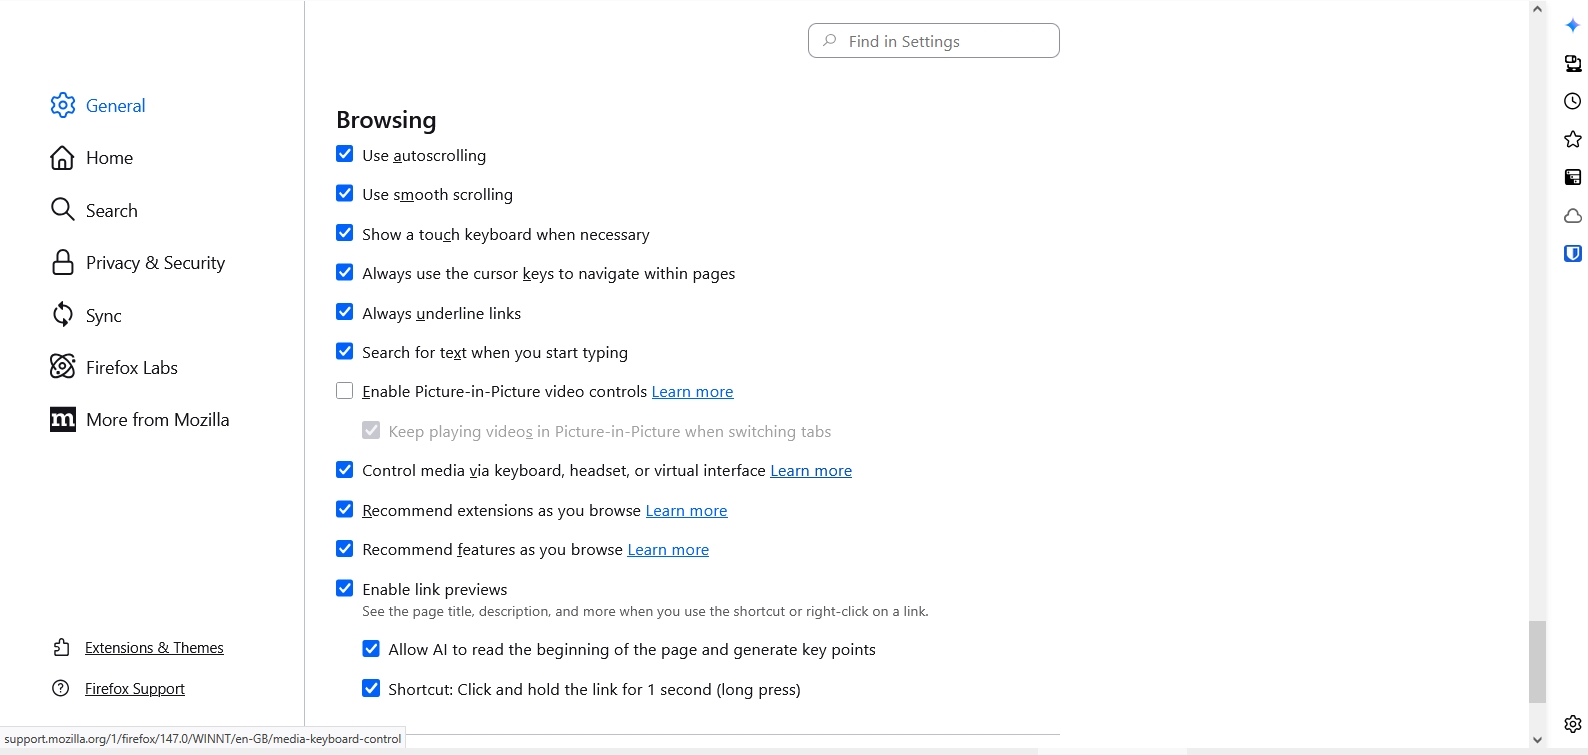This screenshot has height=755, width=1588.
Task: Click the sidebar customize gear icon
Action: [1572, 724]
